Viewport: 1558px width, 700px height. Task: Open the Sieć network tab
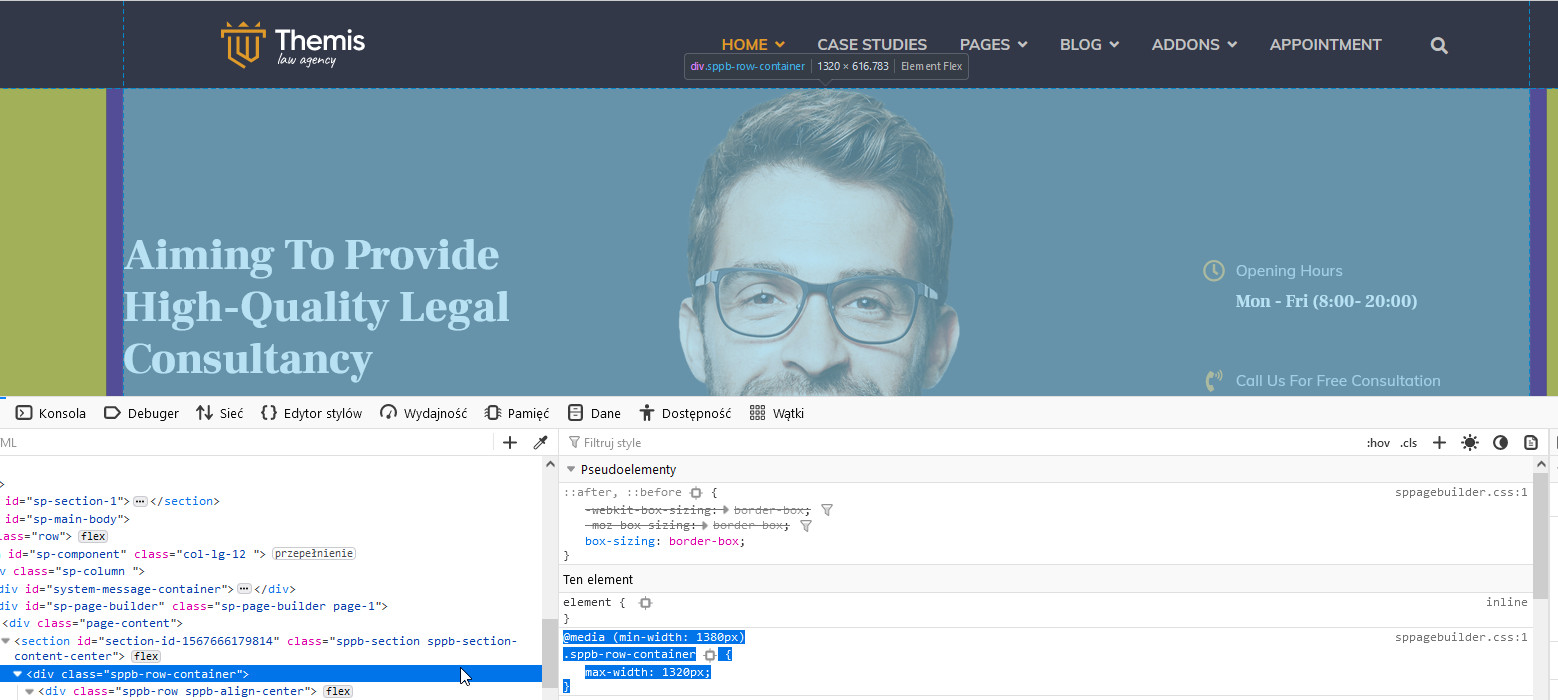tap(220, 413)
